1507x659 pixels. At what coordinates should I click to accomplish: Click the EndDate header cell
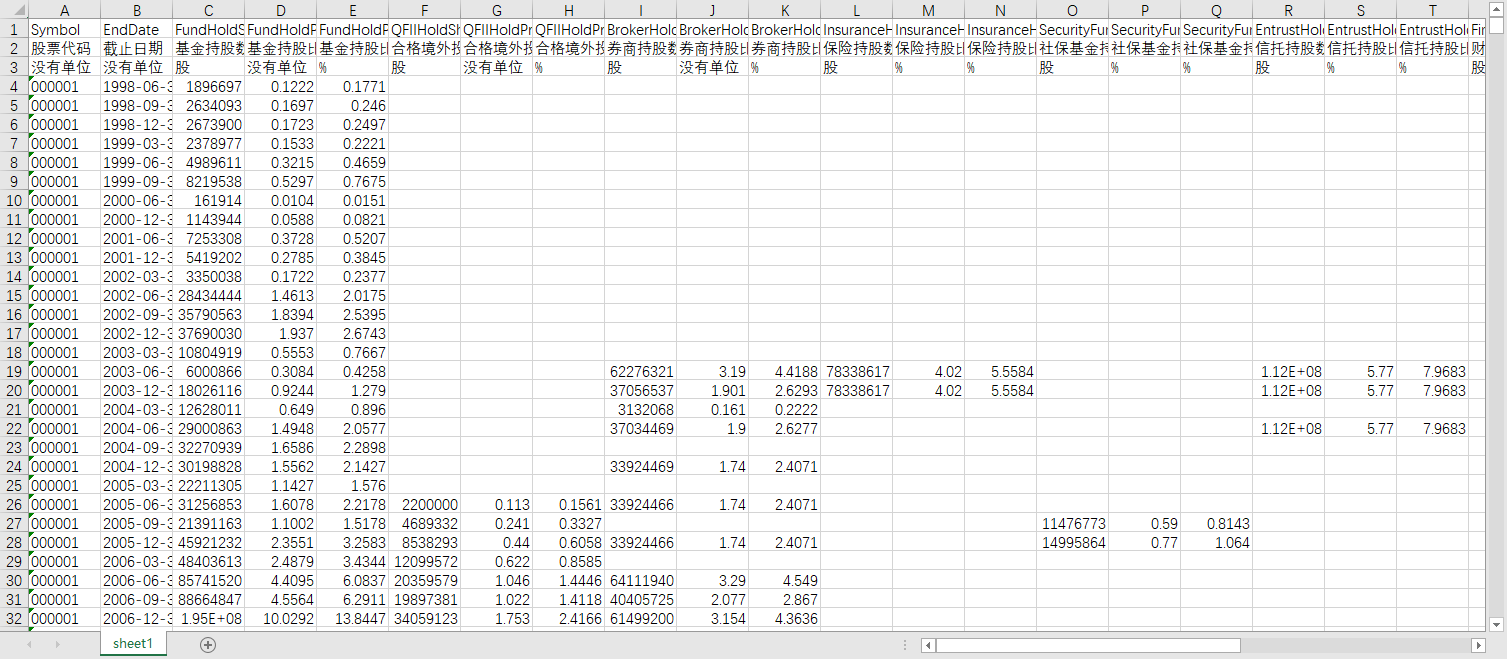click(x=137, y=29)
